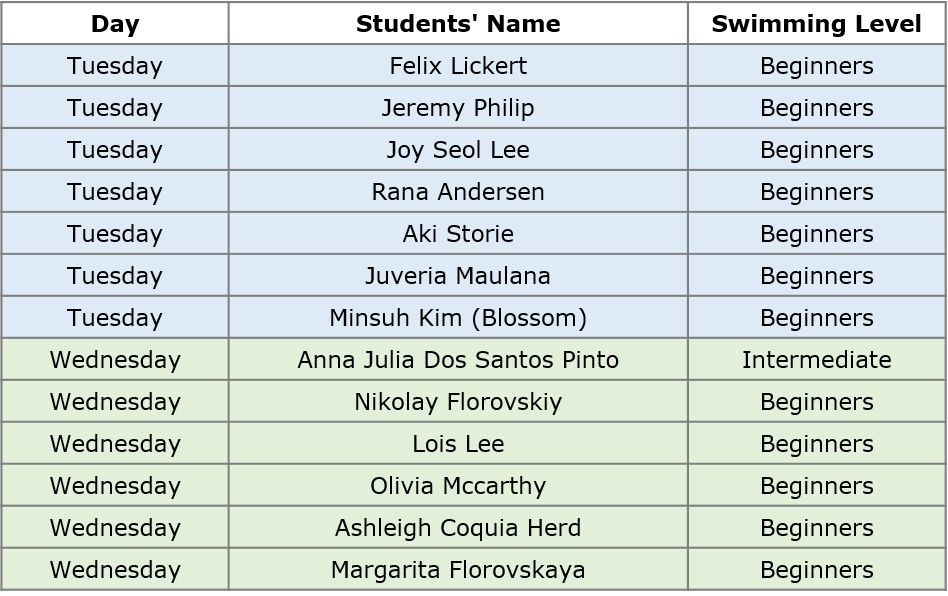Select the Intermediate level cell
The image size is (948, 596).
tap(817, 360)
